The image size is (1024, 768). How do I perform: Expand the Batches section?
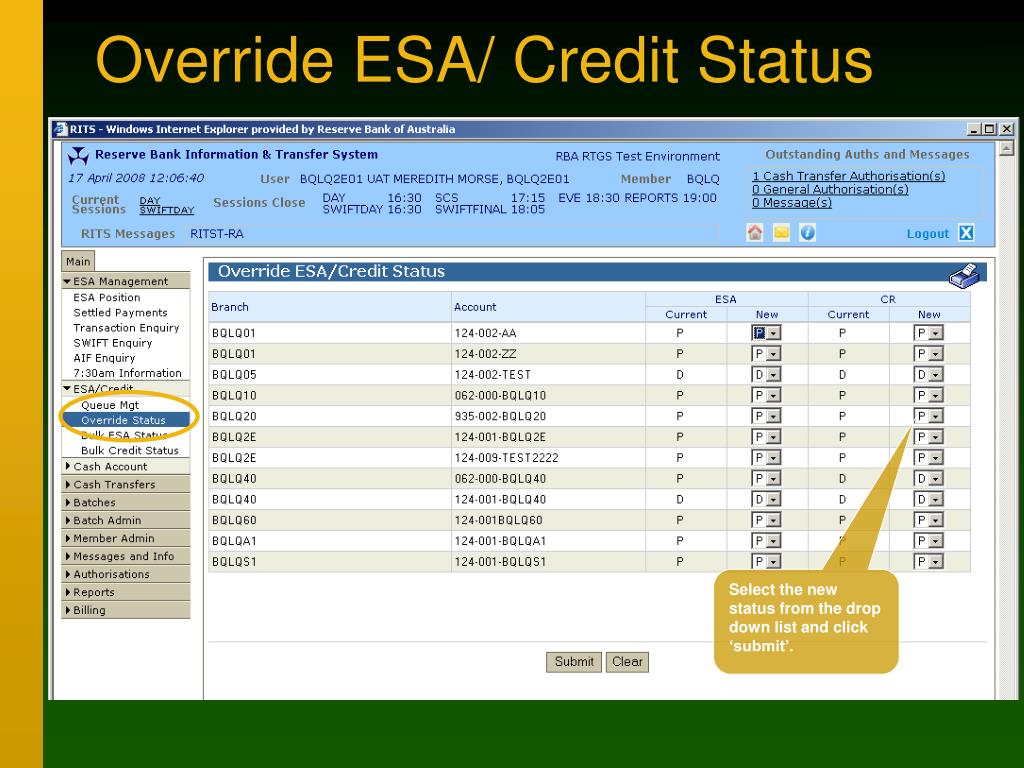click(125, 502)
